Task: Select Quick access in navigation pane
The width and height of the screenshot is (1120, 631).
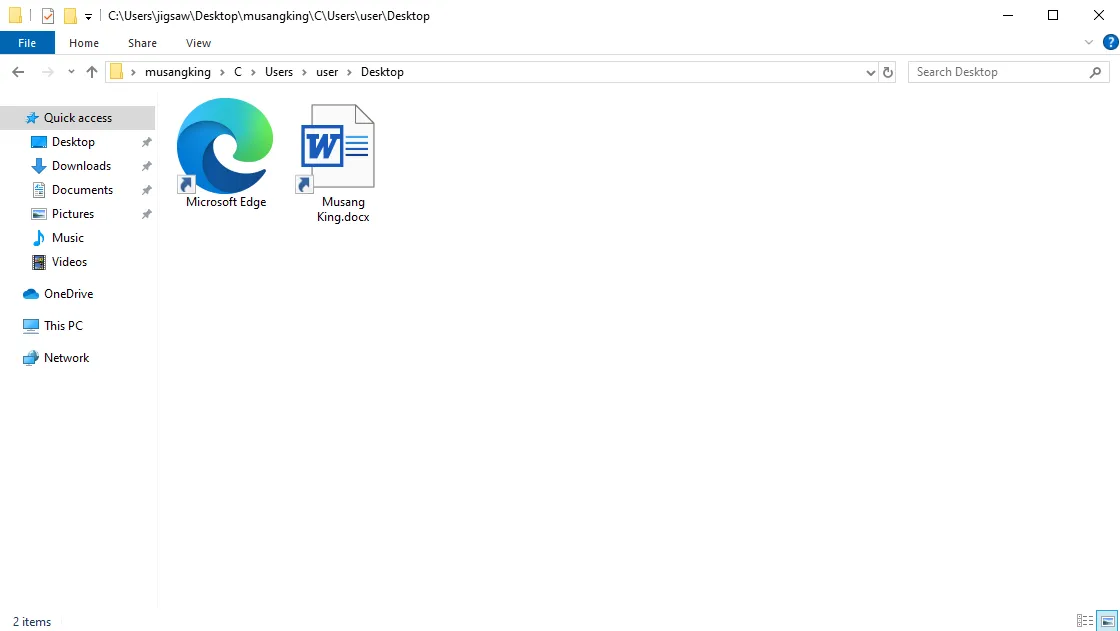Action: coord(77,118)
